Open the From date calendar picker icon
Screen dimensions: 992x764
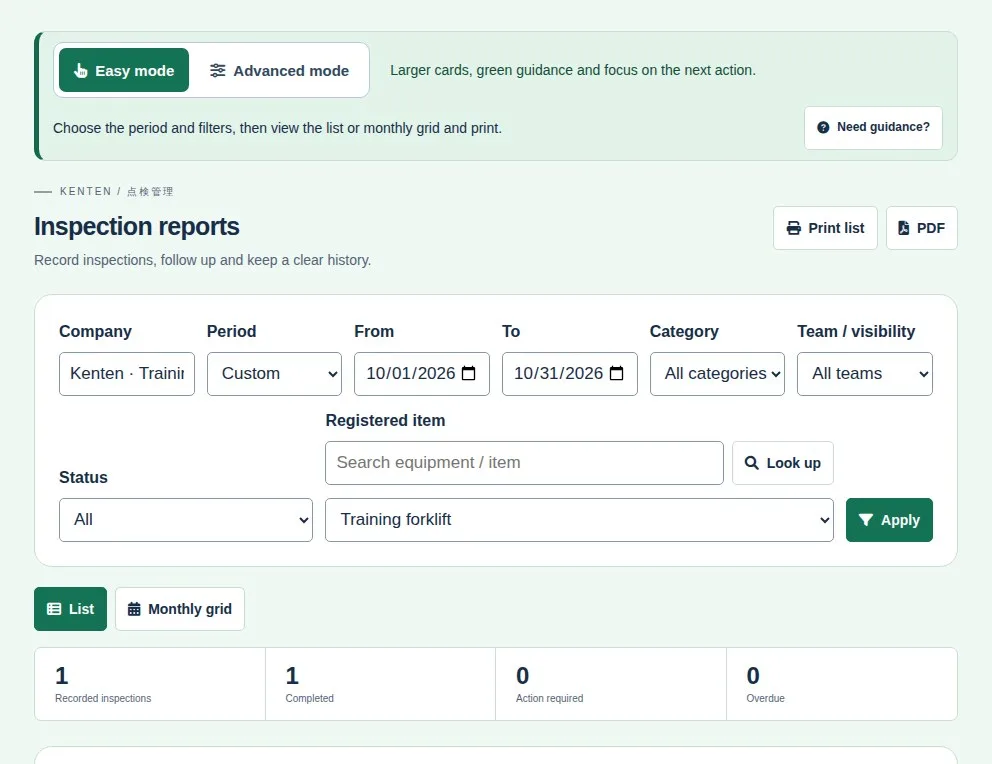[x=468, y=374]
